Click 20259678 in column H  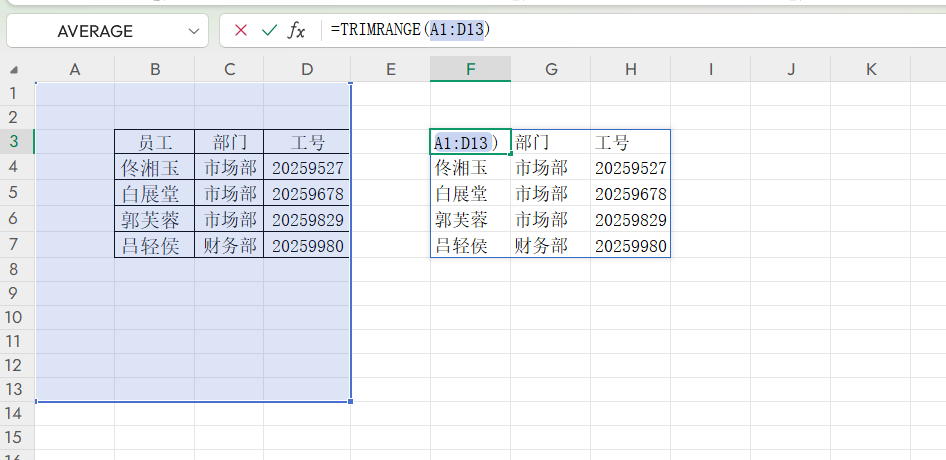[629, 194]
